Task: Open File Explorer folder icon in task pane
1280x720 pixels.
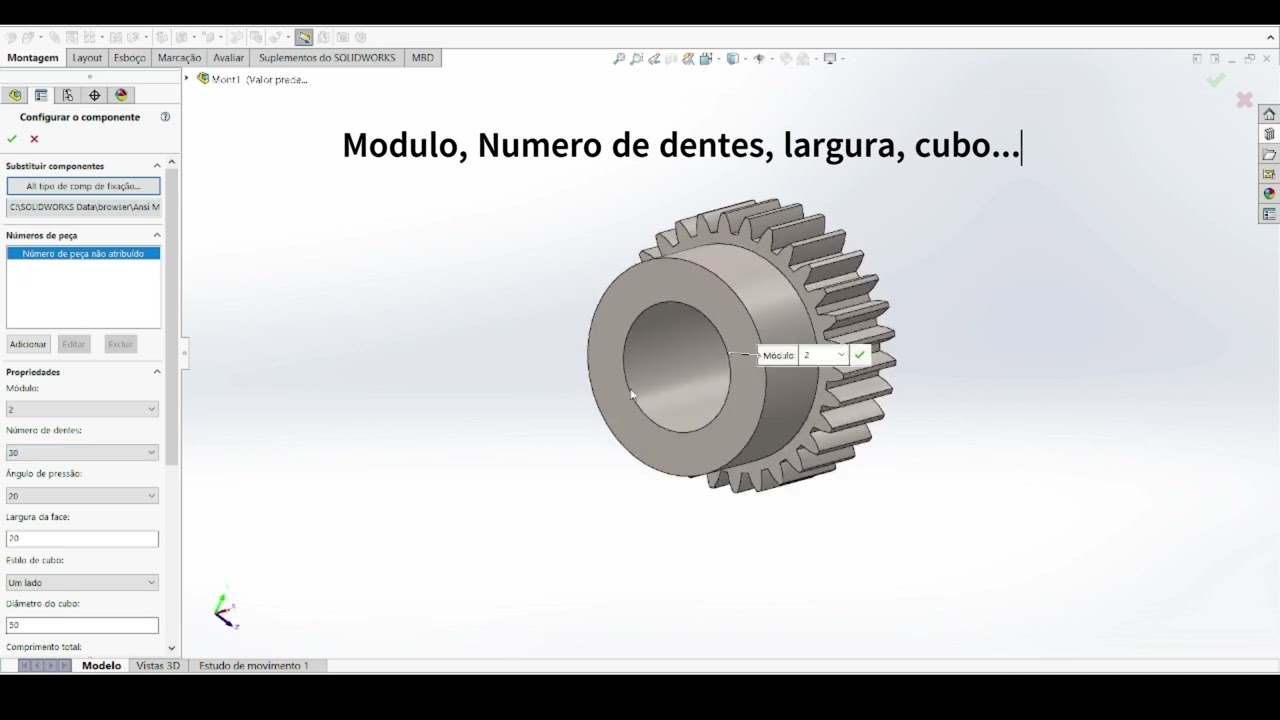Action: click(x=1269, y=154)
